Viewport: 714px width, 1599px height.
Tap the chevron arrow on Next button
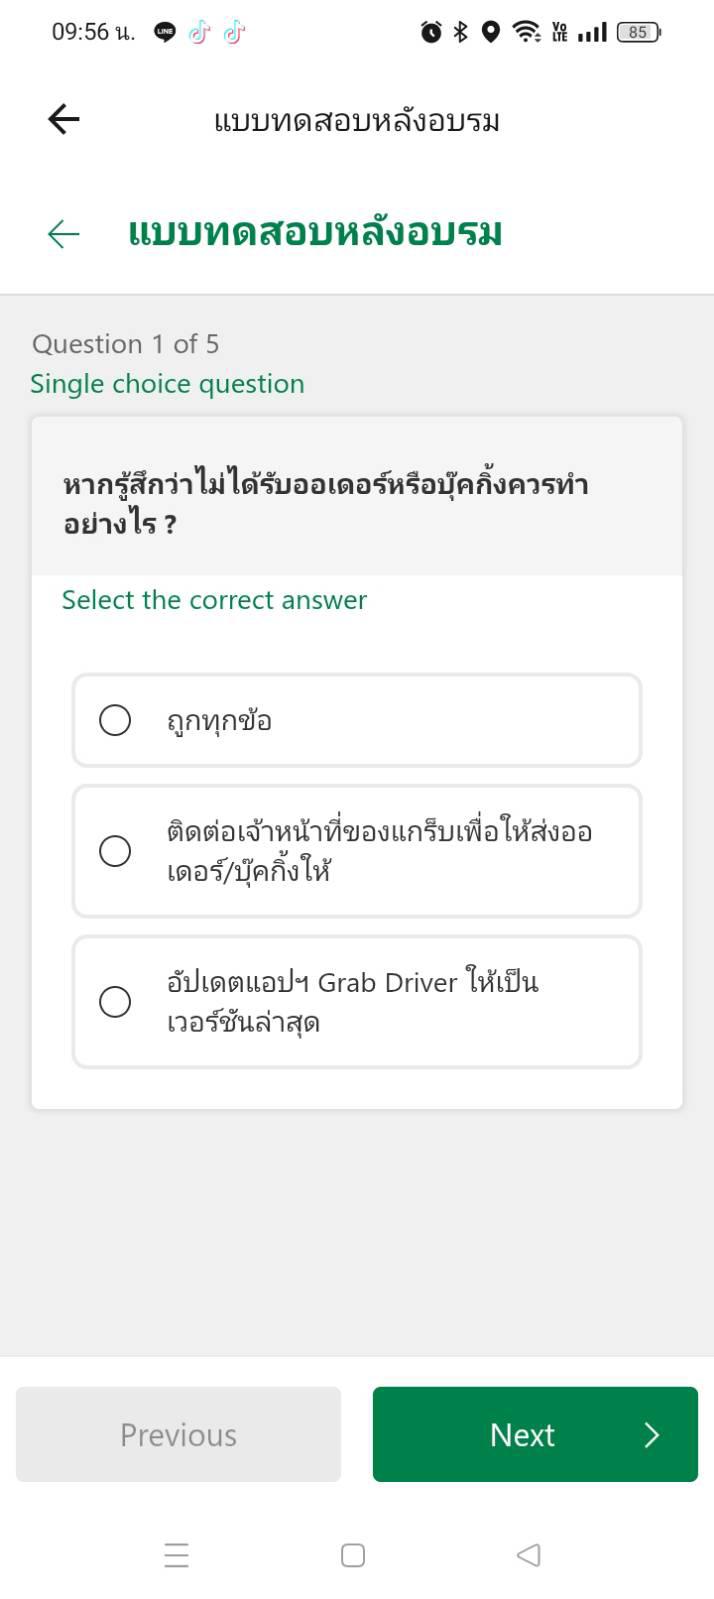point(652,1435)
